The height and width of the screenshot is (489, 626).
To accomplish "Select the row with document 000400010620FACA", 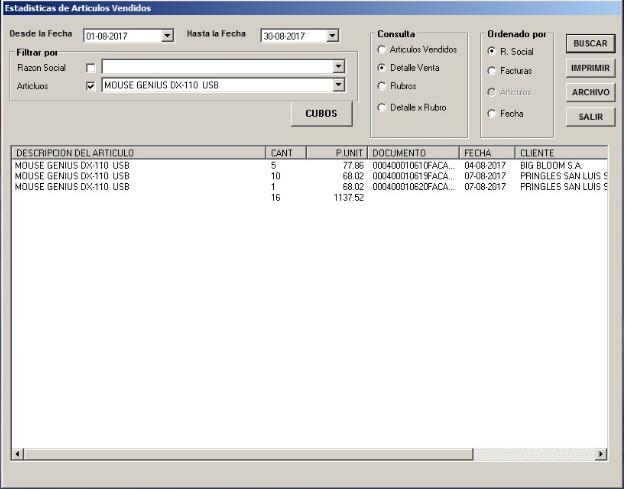I will coord(310,187).
